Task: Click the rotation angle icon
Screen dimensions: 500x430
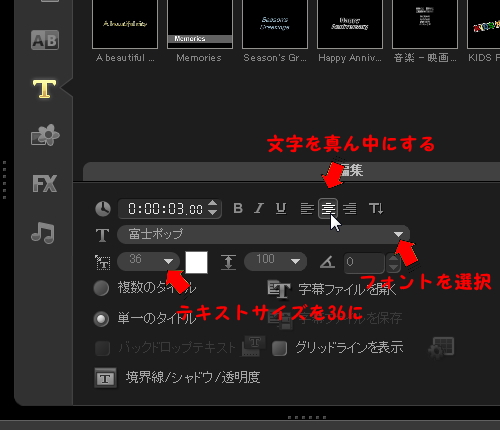Action: pos(327,262)
